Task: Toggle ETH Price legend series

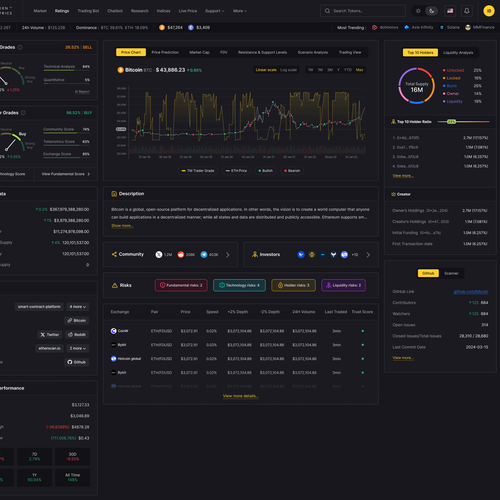Action: pos(236,171)
